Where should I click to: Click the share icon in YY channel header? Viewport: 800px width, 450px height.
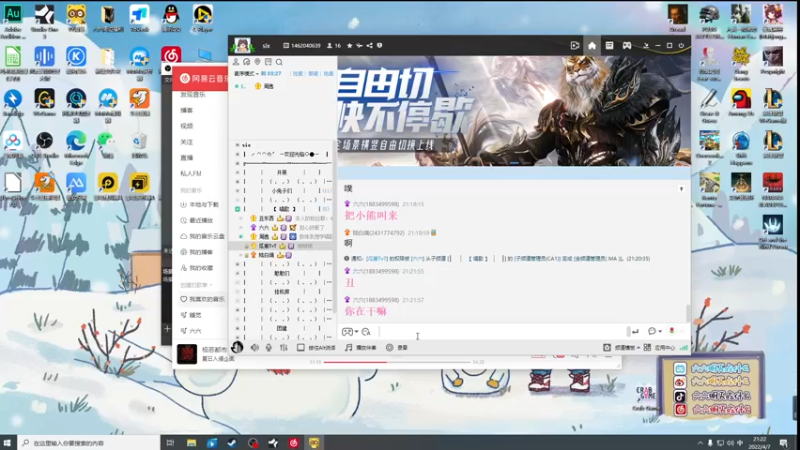pos(369,45)
